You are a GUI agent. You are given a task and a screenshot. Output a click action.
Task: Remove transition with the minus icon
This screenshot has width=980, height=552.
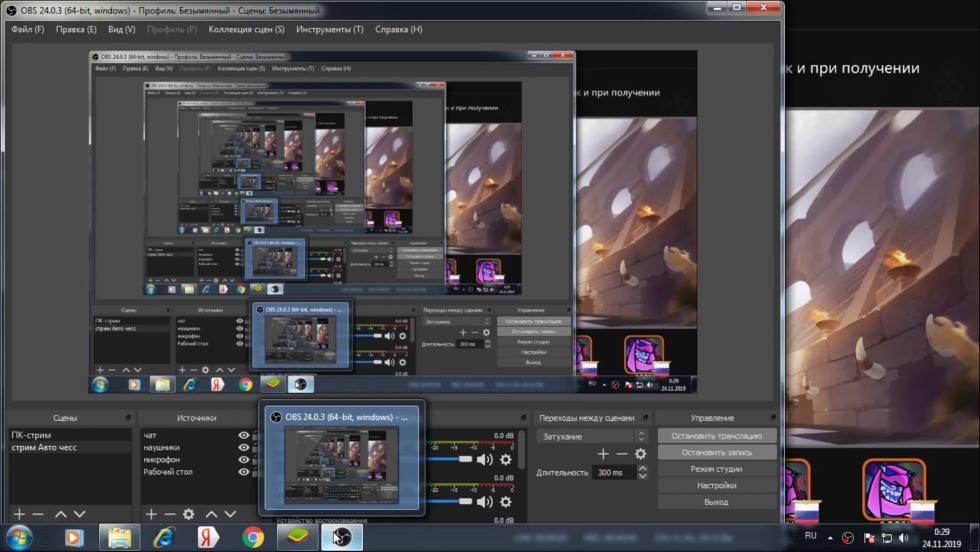tap(622, 454)
